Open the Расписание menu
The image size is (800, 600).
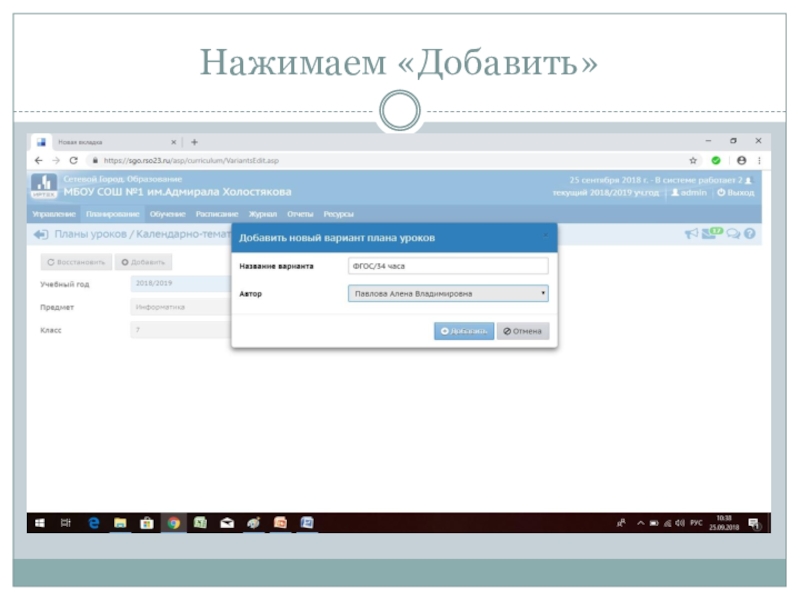click(216, 214)
